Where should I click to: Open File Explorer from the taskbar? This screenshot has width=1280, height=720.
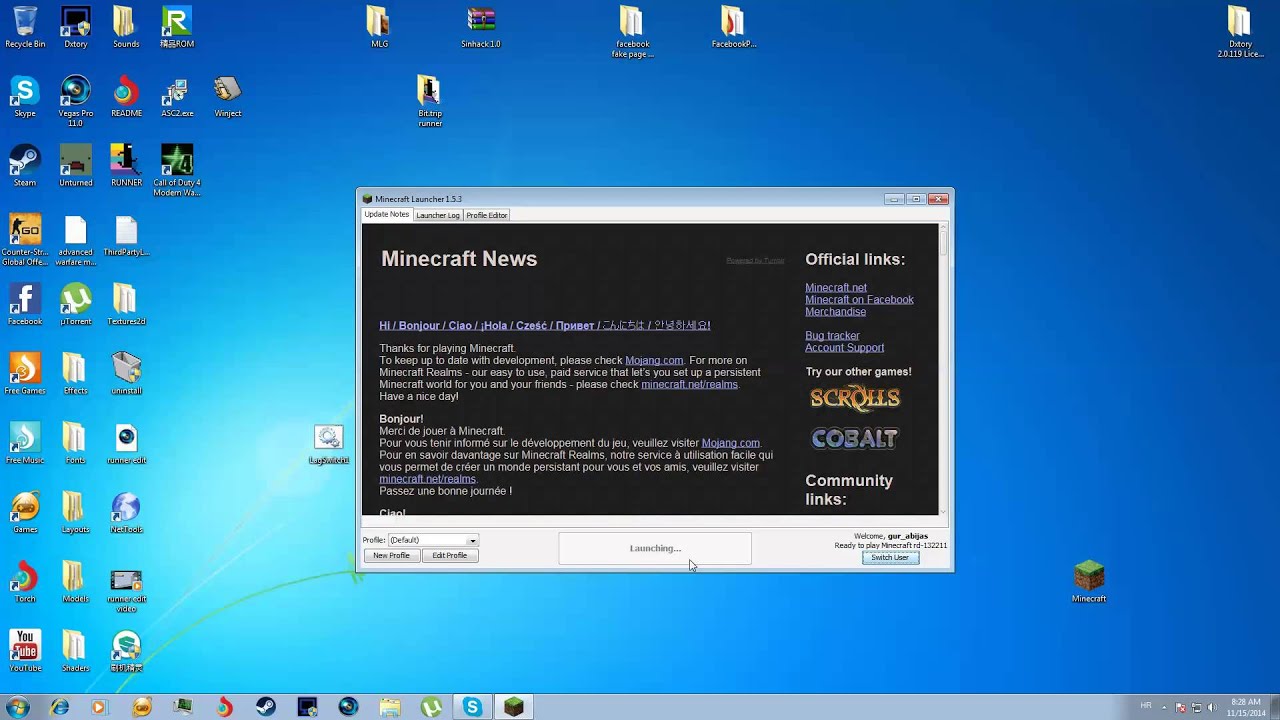[x=390, y=707]
